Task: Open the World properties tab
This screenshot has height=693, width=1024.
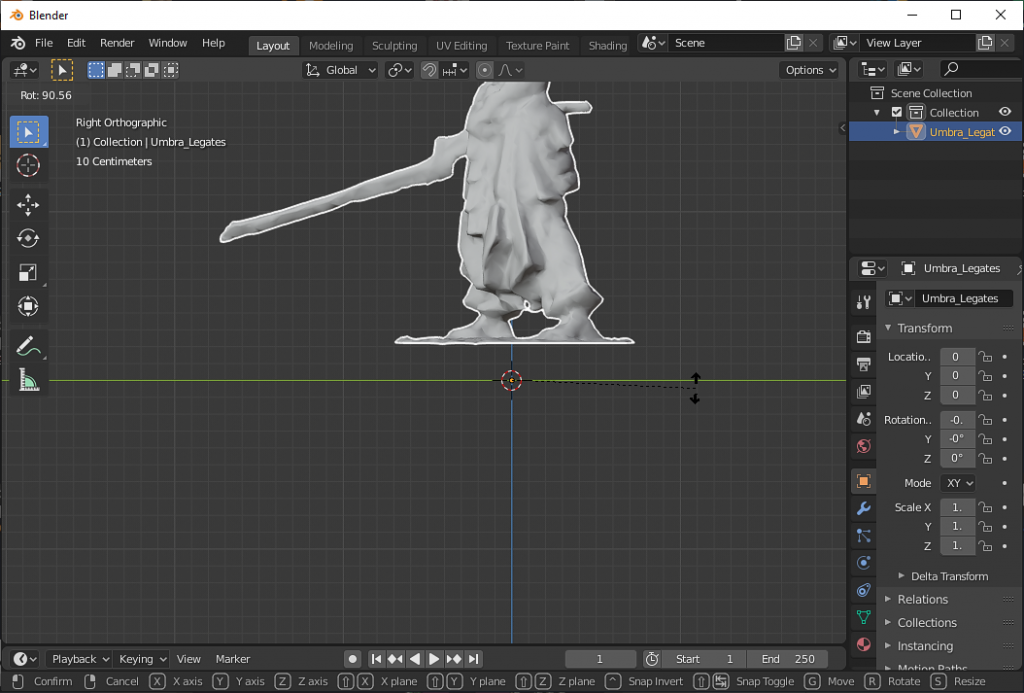Action: 863,447
